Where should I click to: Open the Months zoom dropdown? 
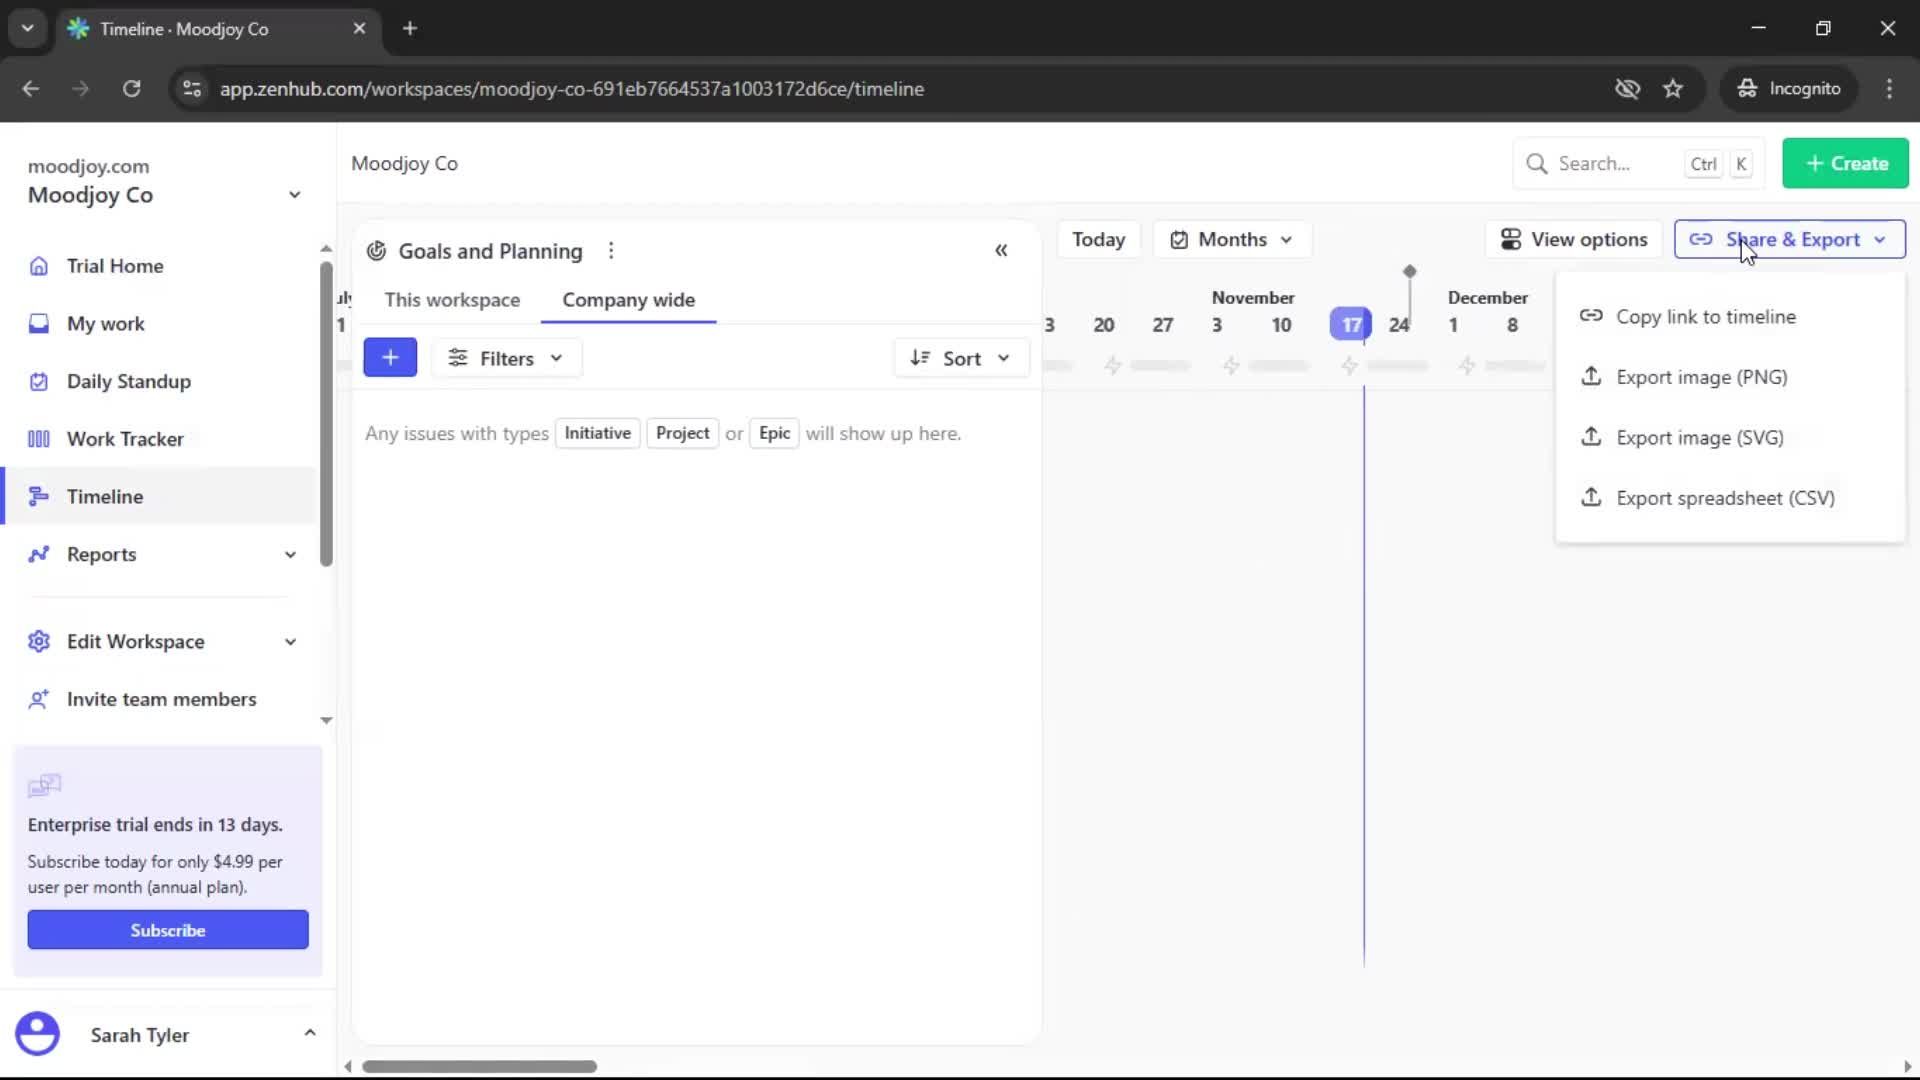(x=1232, y=239)
